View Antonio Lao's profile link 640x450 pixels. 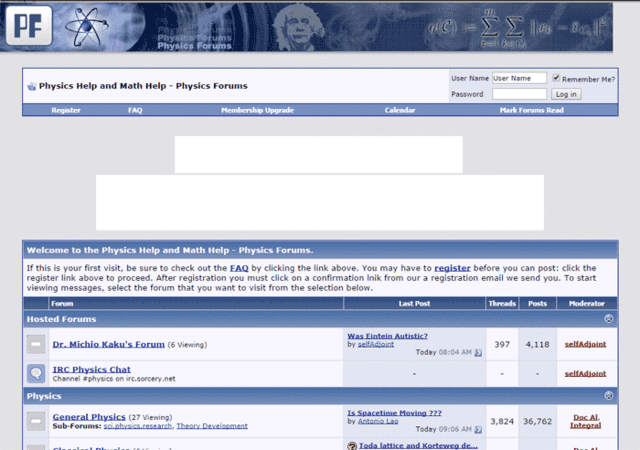(378, 421)
